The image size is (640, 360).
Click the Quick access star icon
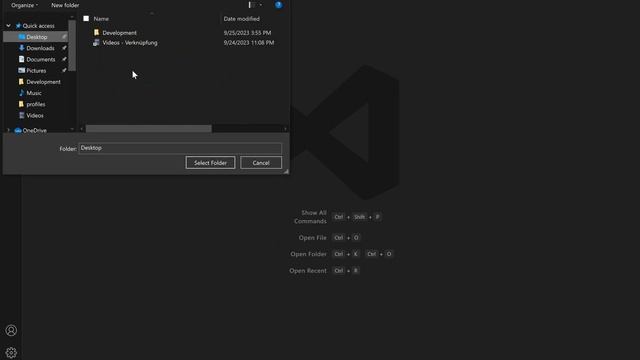(x=18, y=26)
